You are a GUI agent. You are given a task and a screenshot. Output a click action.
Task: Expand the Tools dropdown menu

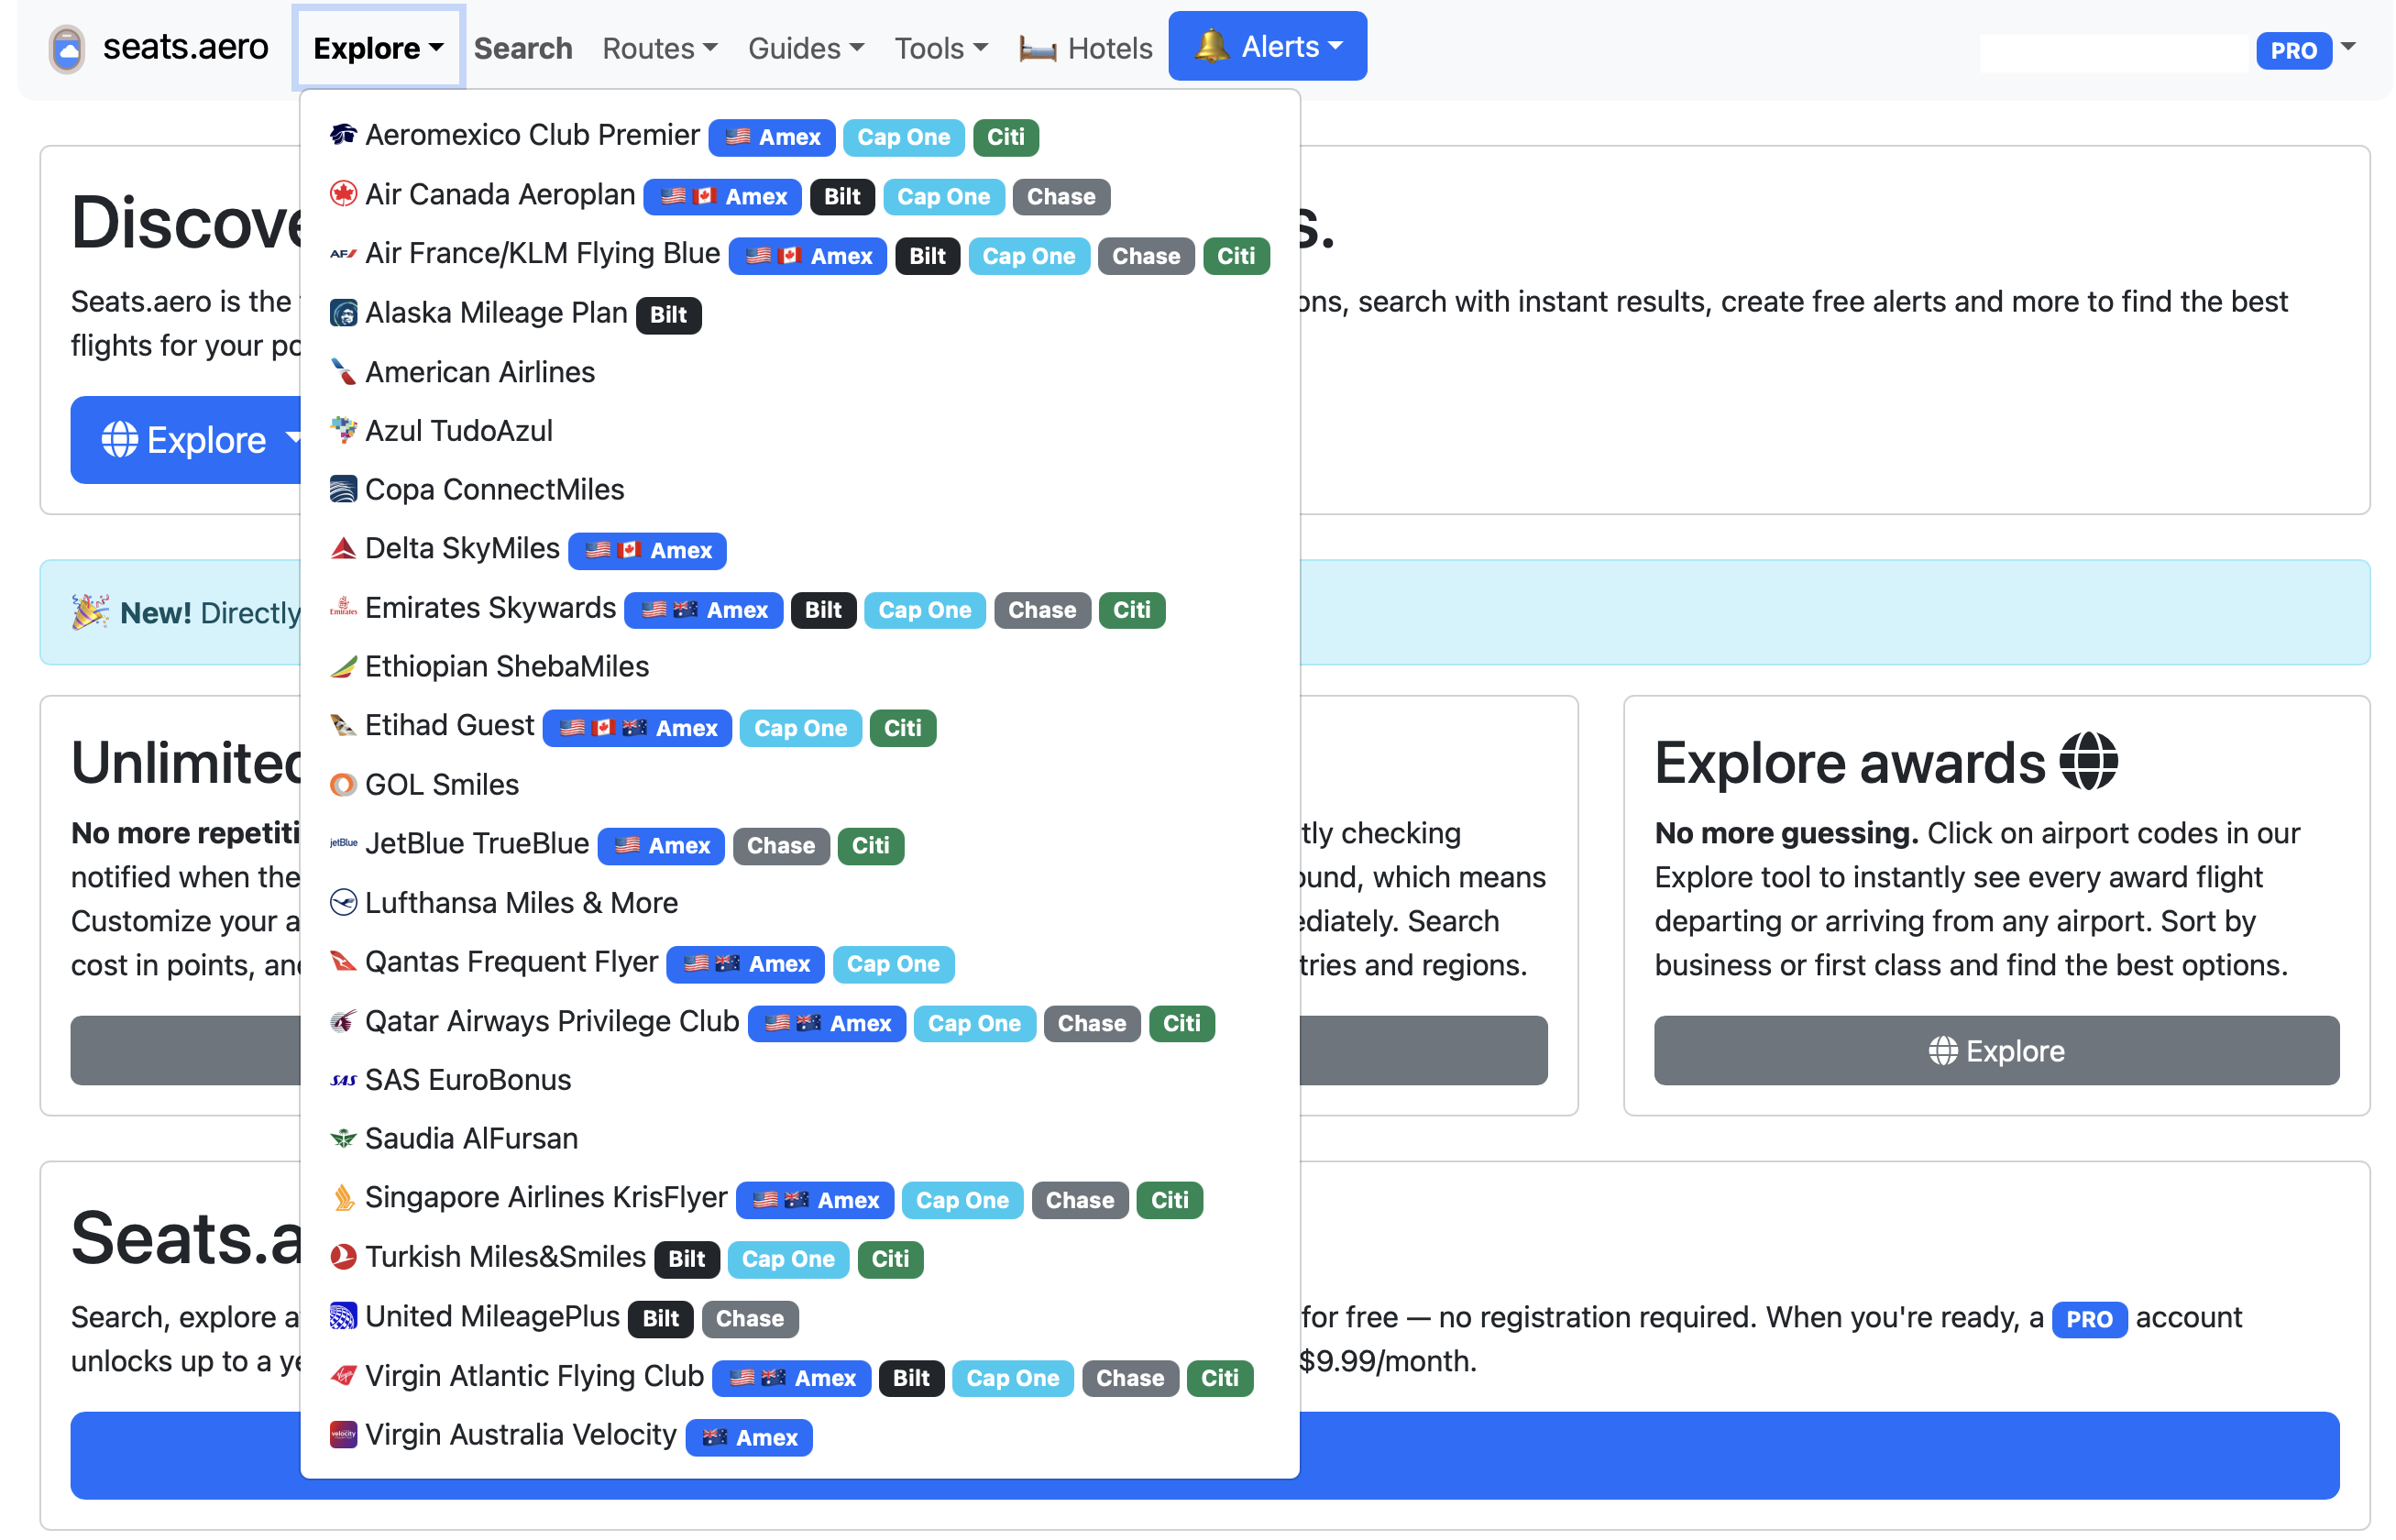click(941, 48)
